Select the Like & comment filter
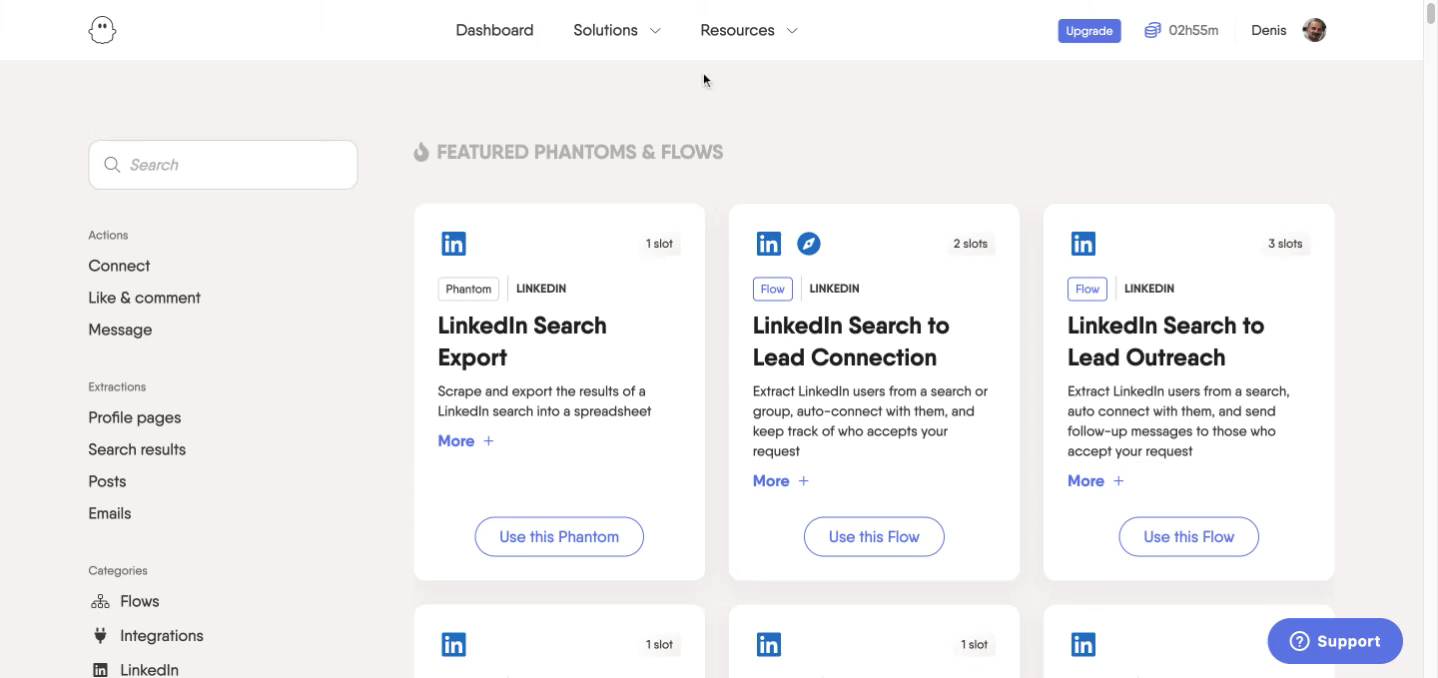The image size is (1438, 678). click(144, 298)
